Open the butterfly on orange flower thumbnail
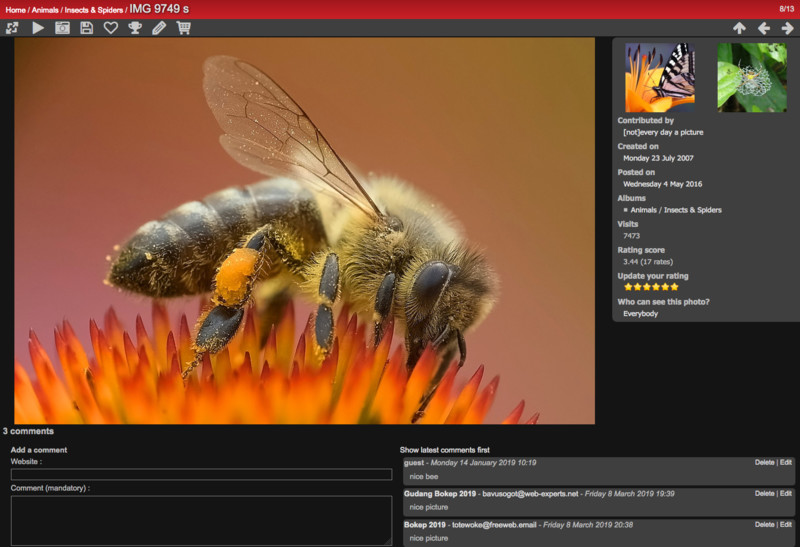This screenshot has width=800, height=547. [660, 77]
